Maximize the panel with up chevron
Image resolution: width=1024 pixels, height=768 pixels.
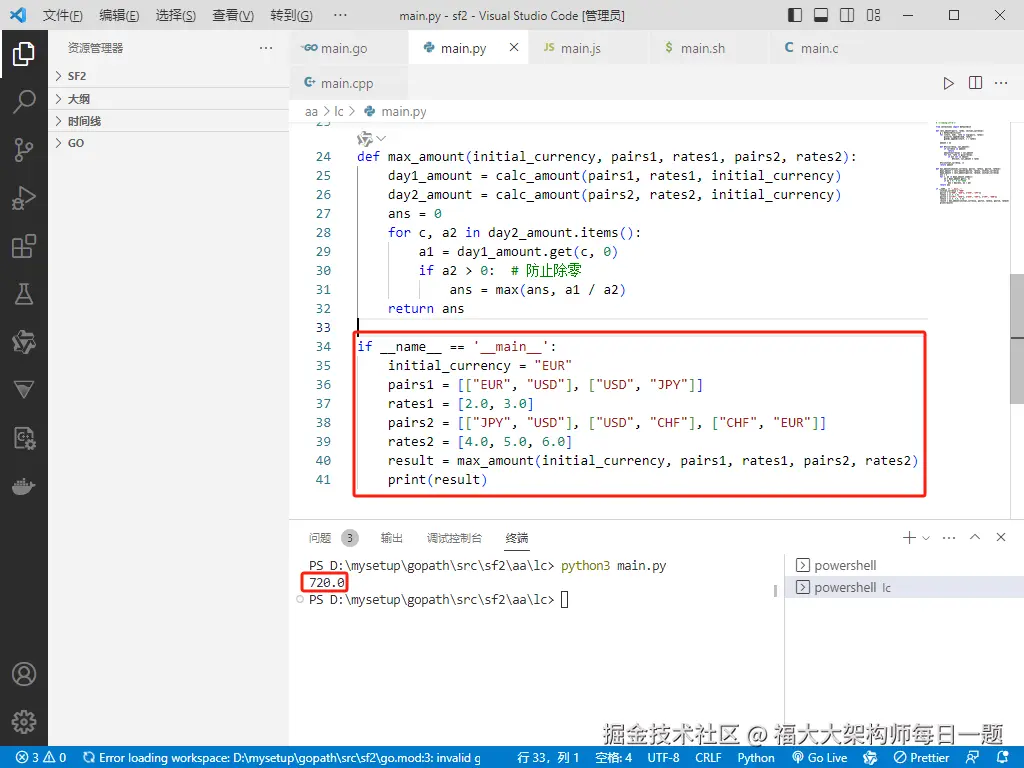(x=975, y=537)
